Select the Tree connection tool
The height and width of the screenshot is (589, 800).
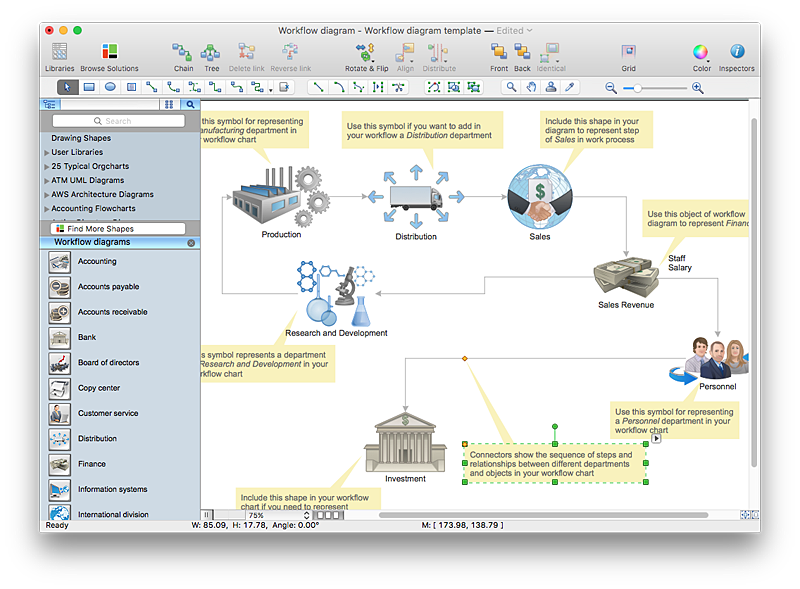[x=211, y=53]
